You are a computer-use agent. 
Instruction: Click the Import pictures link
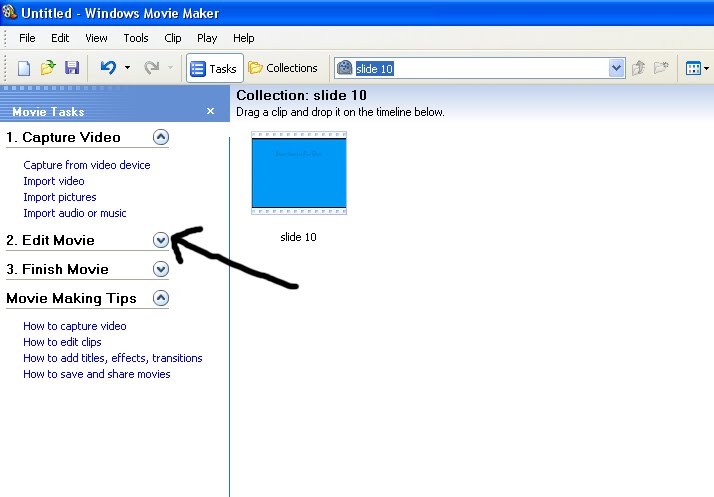point(60,197)
